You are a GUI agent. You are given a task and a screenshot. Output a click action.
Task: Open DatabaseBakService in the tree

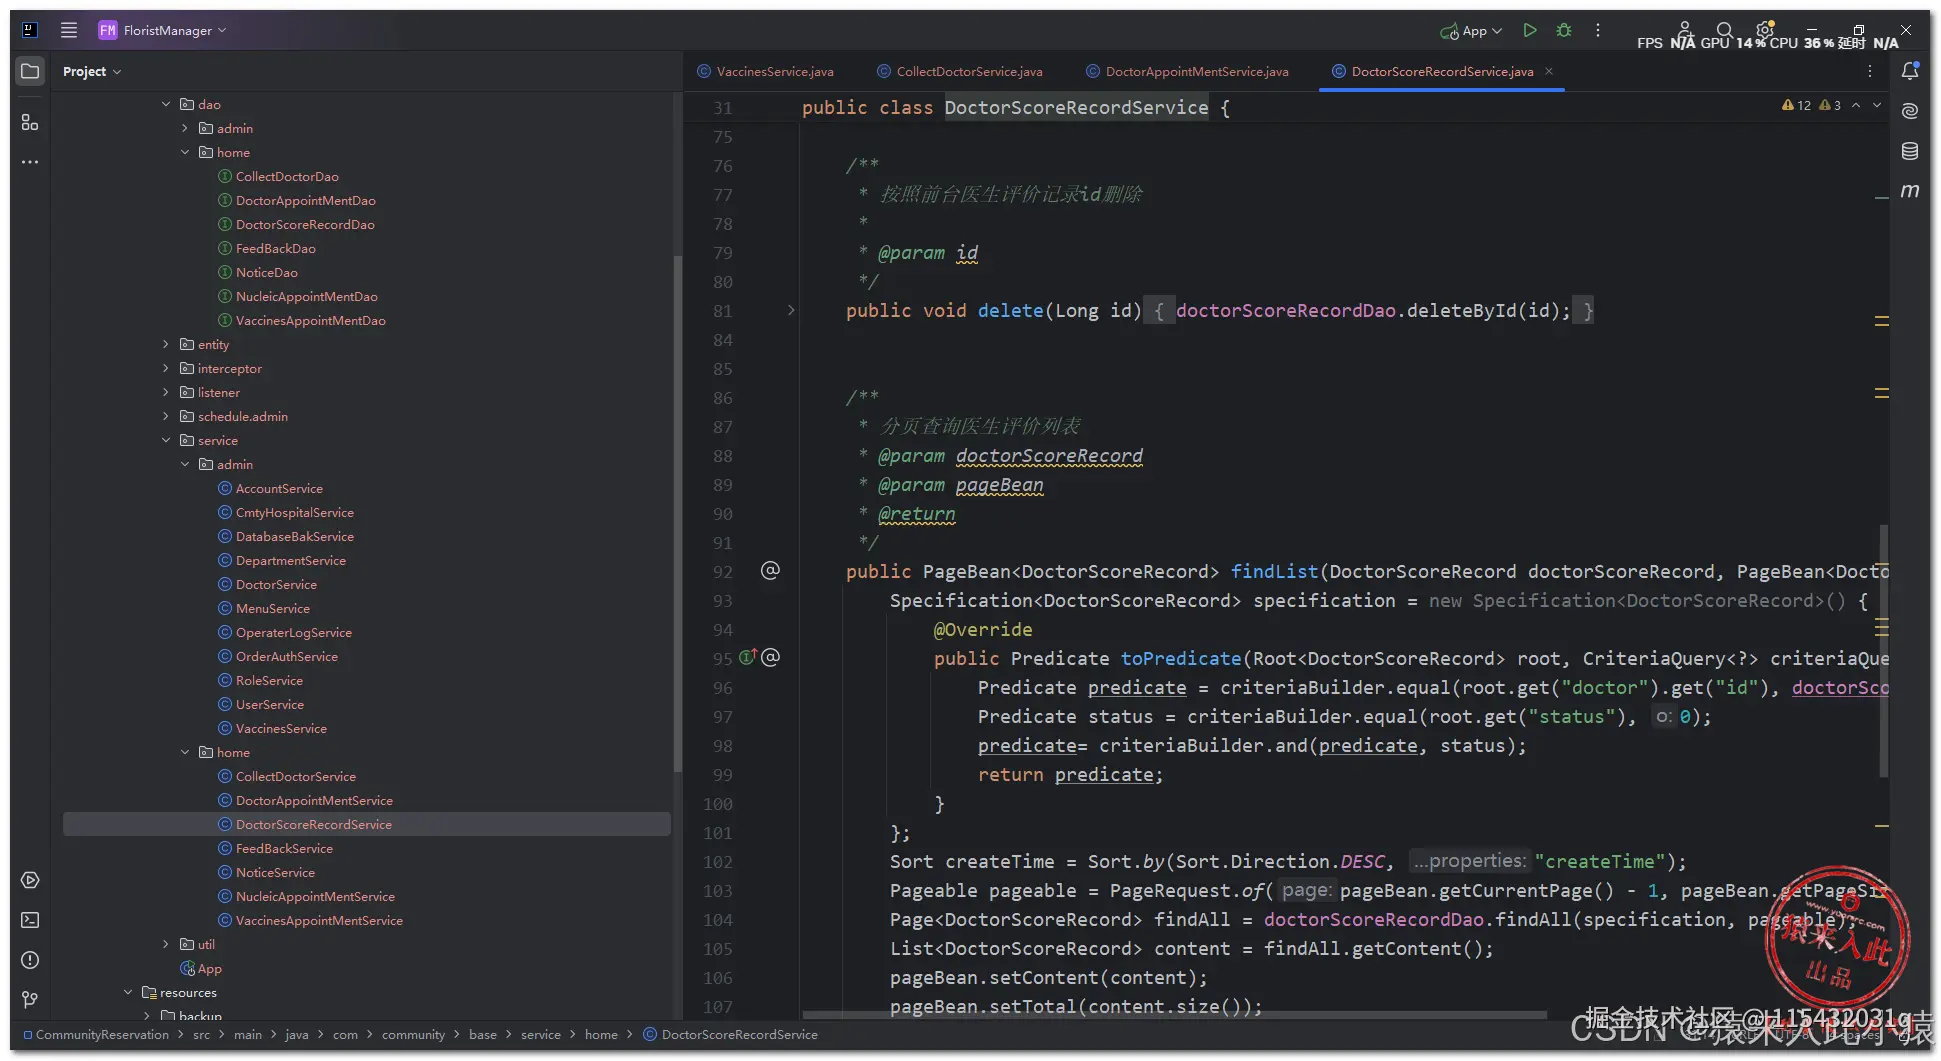pyautogui.click(x=294, y=536)
